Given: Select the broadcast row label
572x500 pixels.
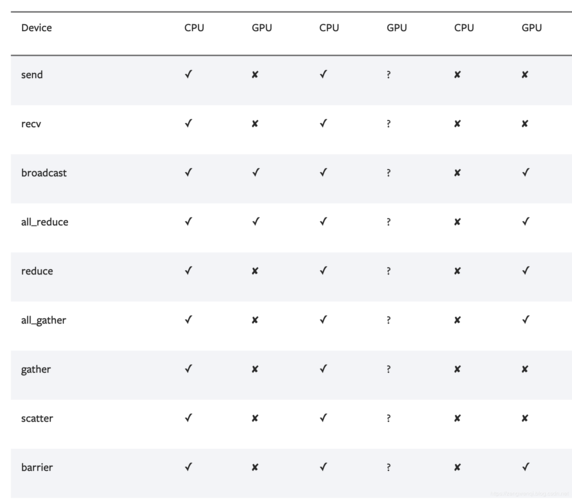Looking at the screenshot, I should click(x=44, y=173).
